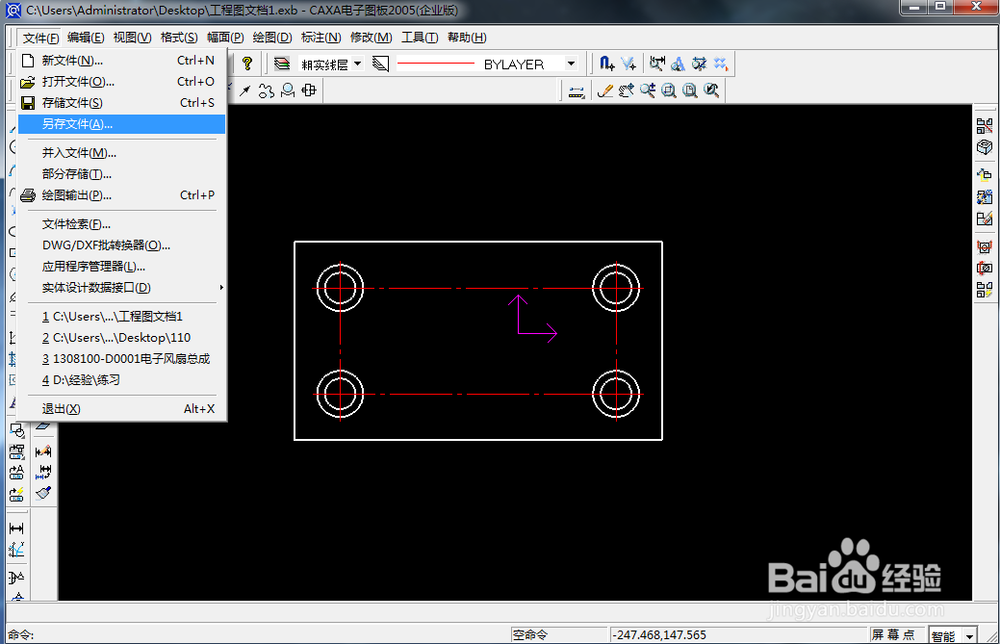1000x644 pixels.
Task: Open the 工具(T) menu
Action: [420, 38]
